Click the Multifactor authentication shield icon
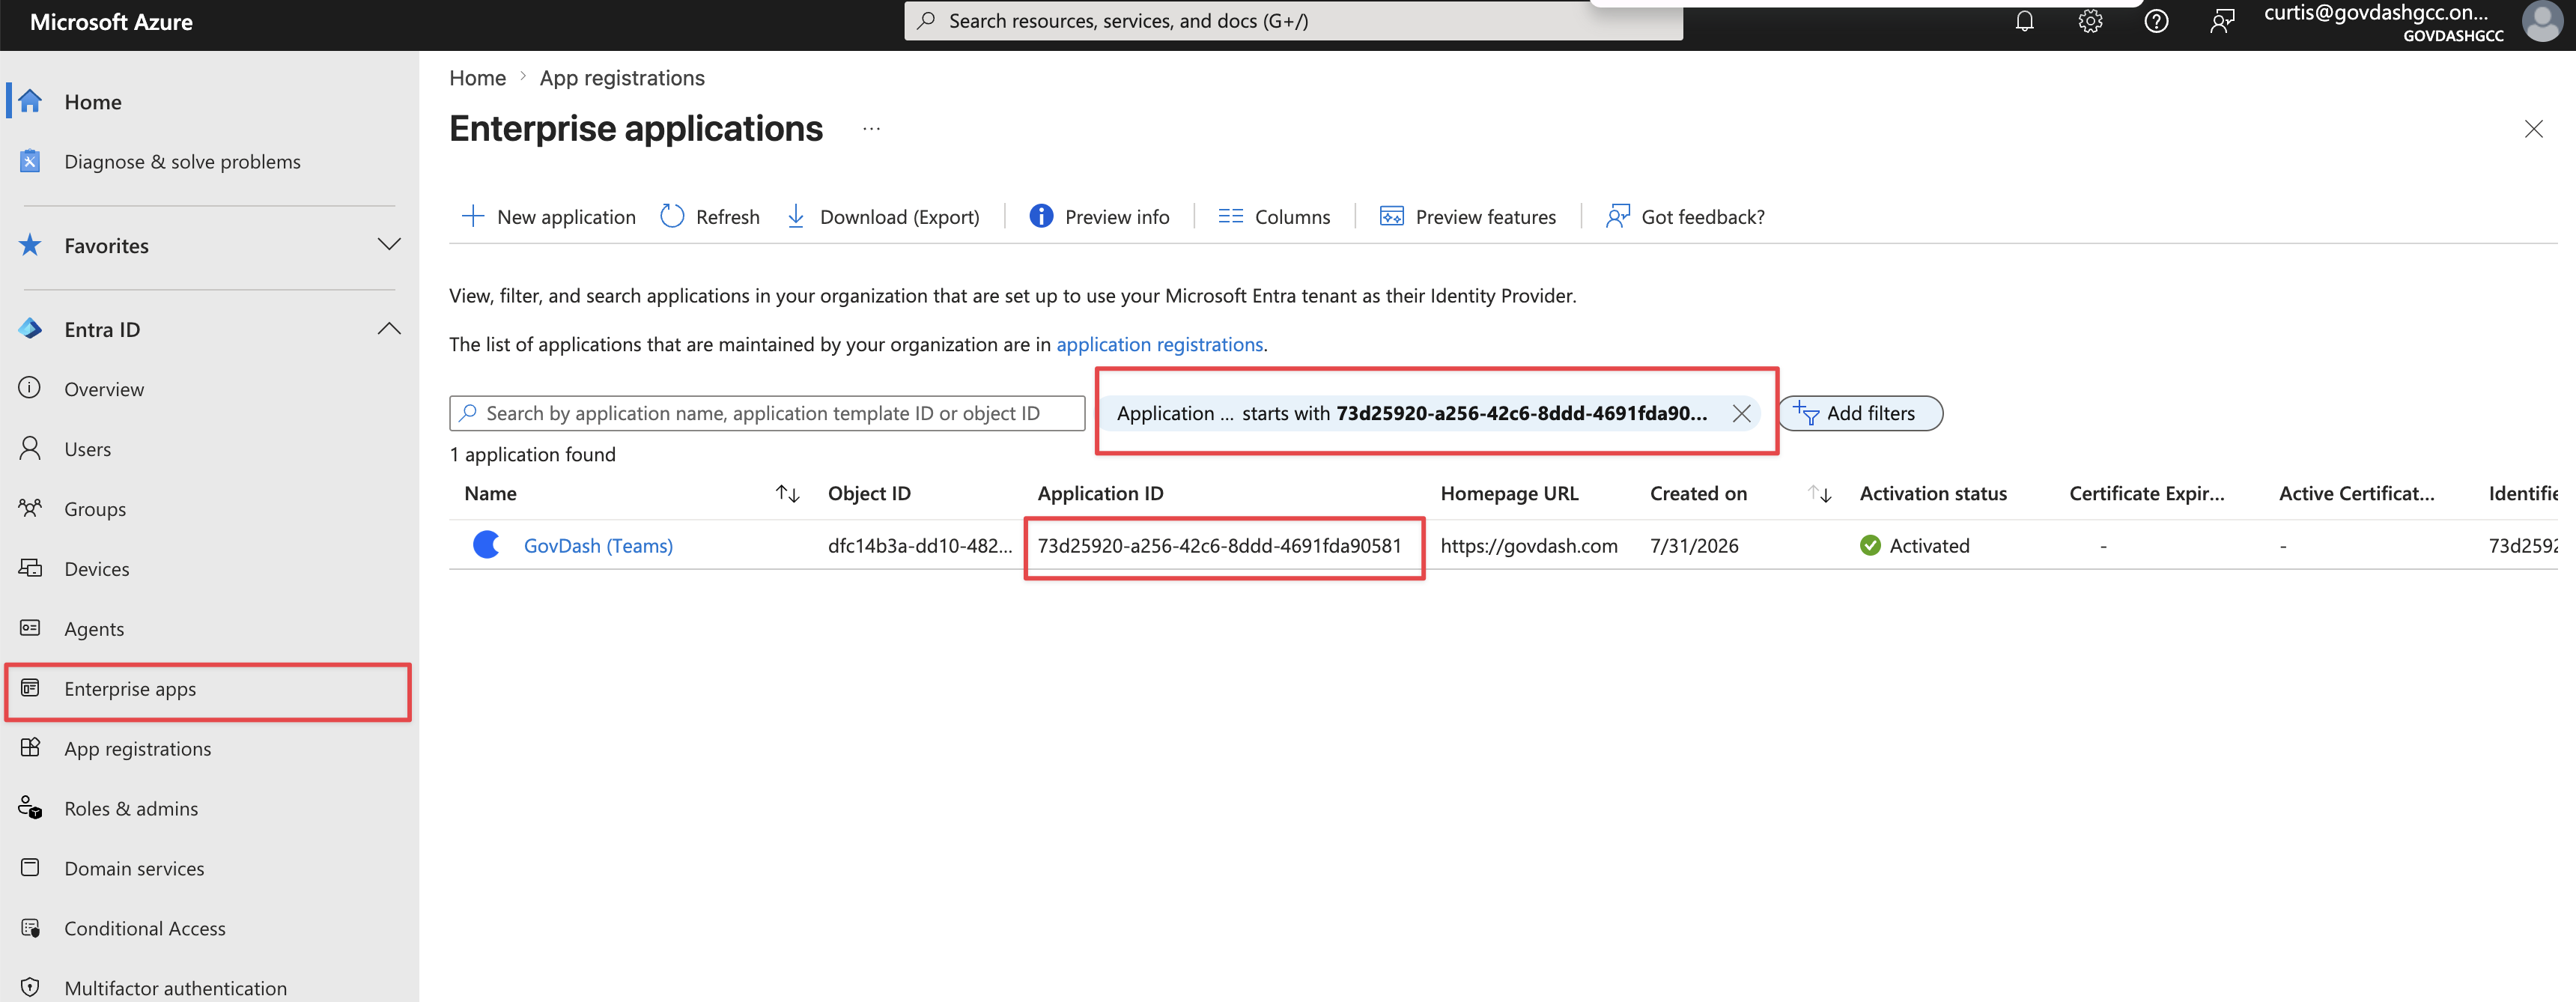 [30, 987]
